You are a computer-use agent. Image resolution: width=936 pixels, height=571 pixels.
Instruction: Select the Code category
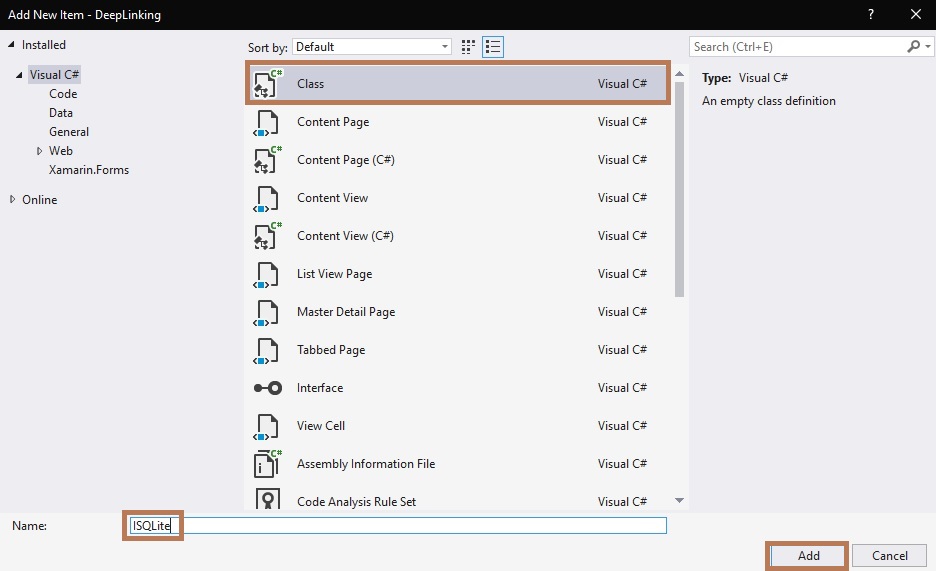click(x=63, y=94)
